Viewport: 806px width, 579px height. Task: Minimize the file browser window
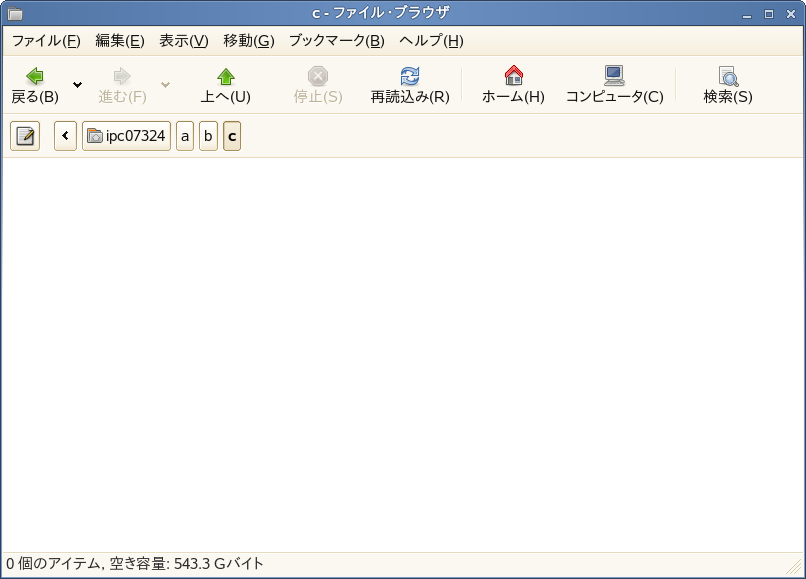pyautogui.click(x=747, y=14)
